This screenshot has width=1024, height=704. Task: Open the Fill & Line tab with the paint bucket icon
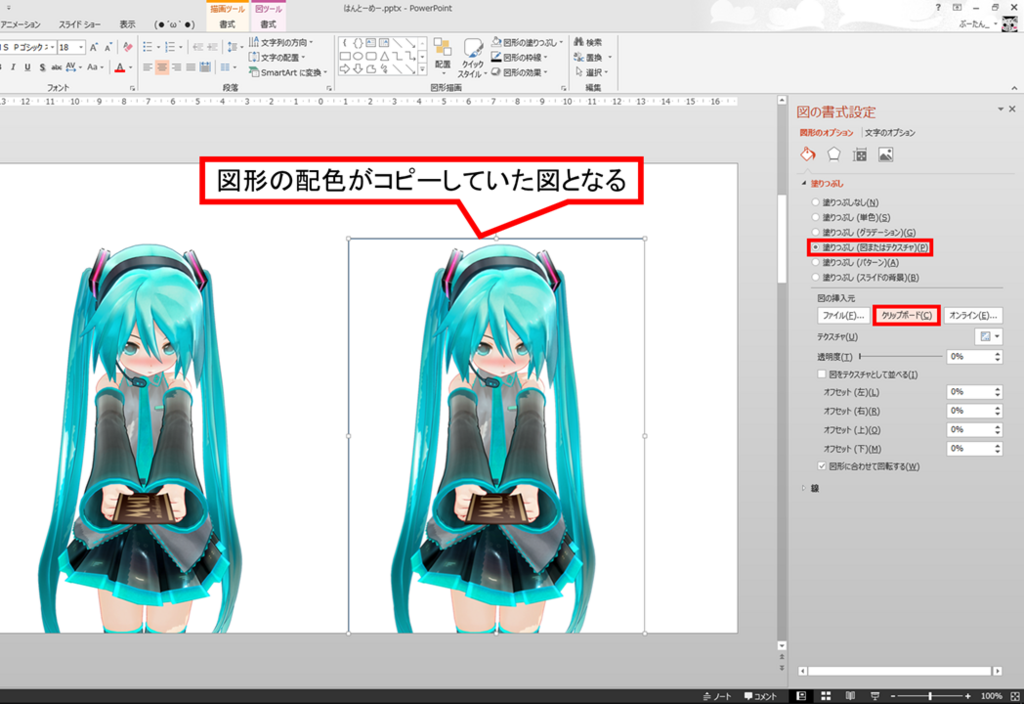point(808,155)
